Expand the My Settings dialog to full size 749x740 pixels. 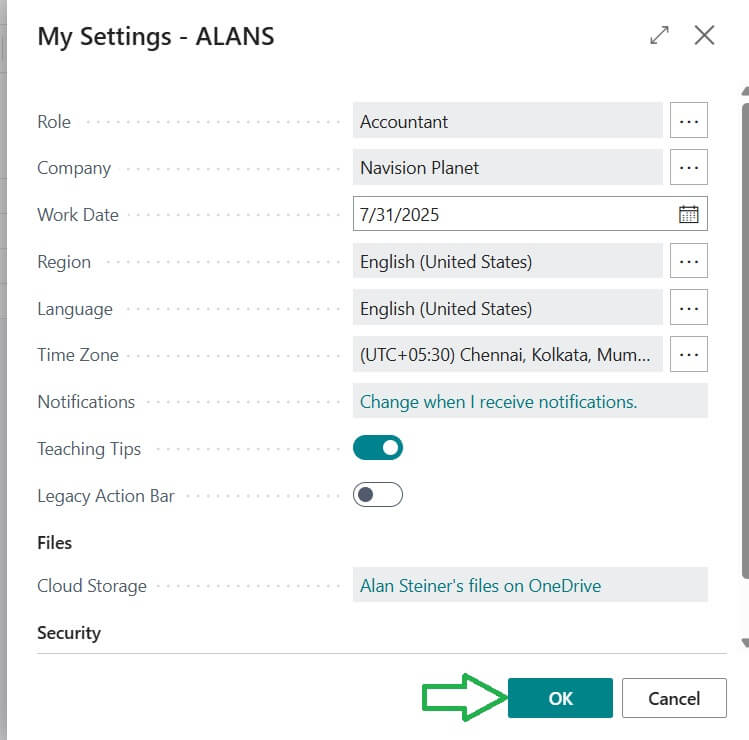click(x=659, y=35)
